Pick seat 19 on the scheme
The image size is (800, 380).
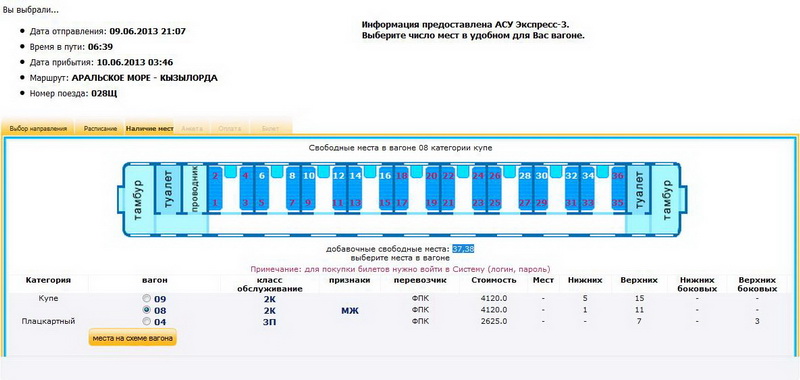pyautogui.click(x=432, y=203)
